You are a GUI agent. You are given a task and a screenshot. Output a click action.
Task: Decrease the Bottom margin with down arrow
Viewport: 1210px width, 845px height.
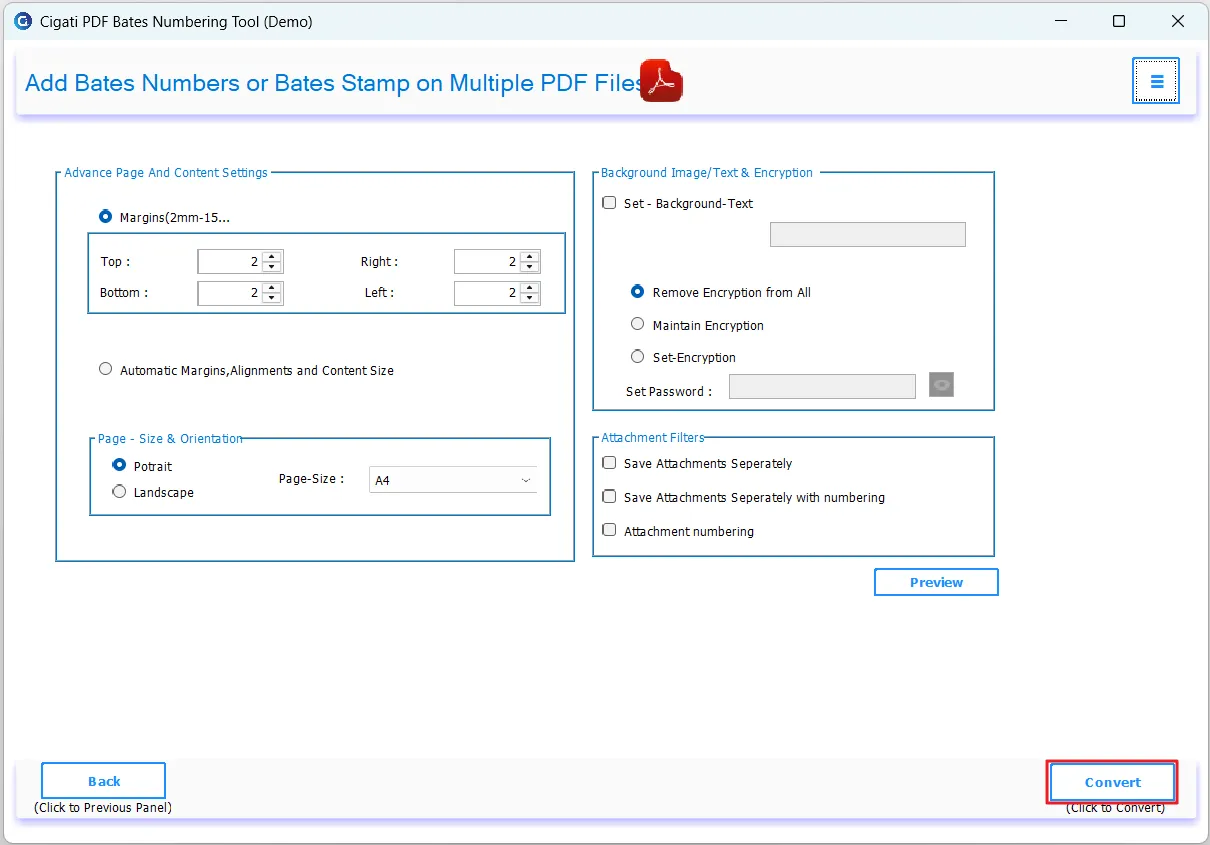pyautogui.click(x=272, y=299)
